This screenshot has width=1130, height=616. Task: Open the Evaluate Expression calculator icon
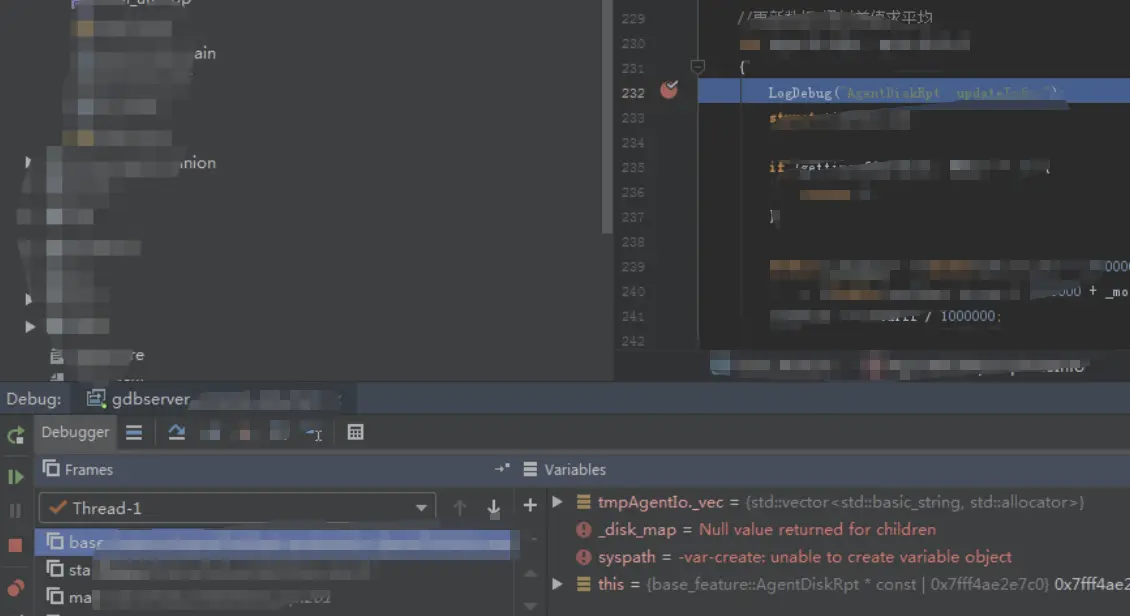tap(355, 432)
